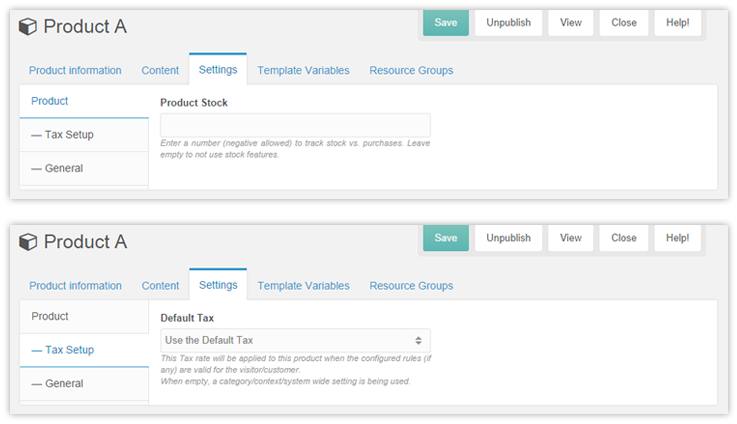Switch to Product information tab in lower panel
Image resolution: width=737 pixels, height=424 pixels.
pos(75,286)
